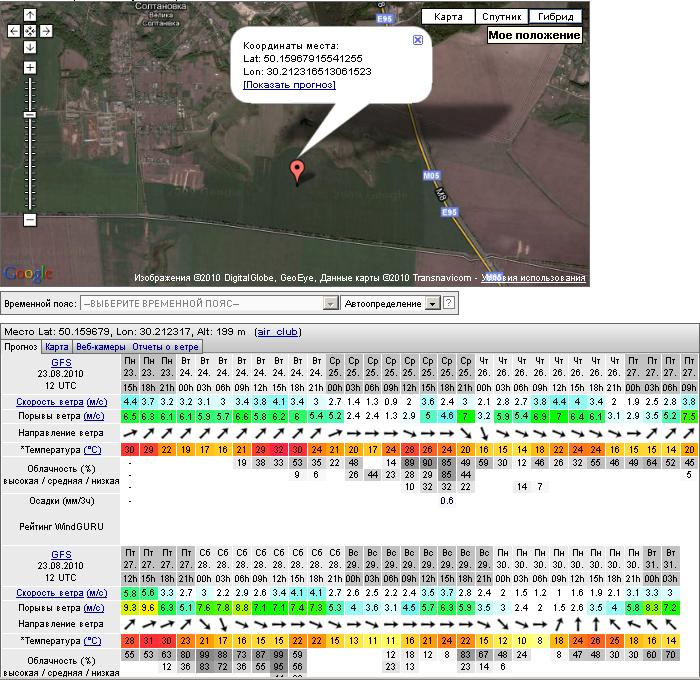
Task: Switch map to Гибрид view
Action: 556,16
